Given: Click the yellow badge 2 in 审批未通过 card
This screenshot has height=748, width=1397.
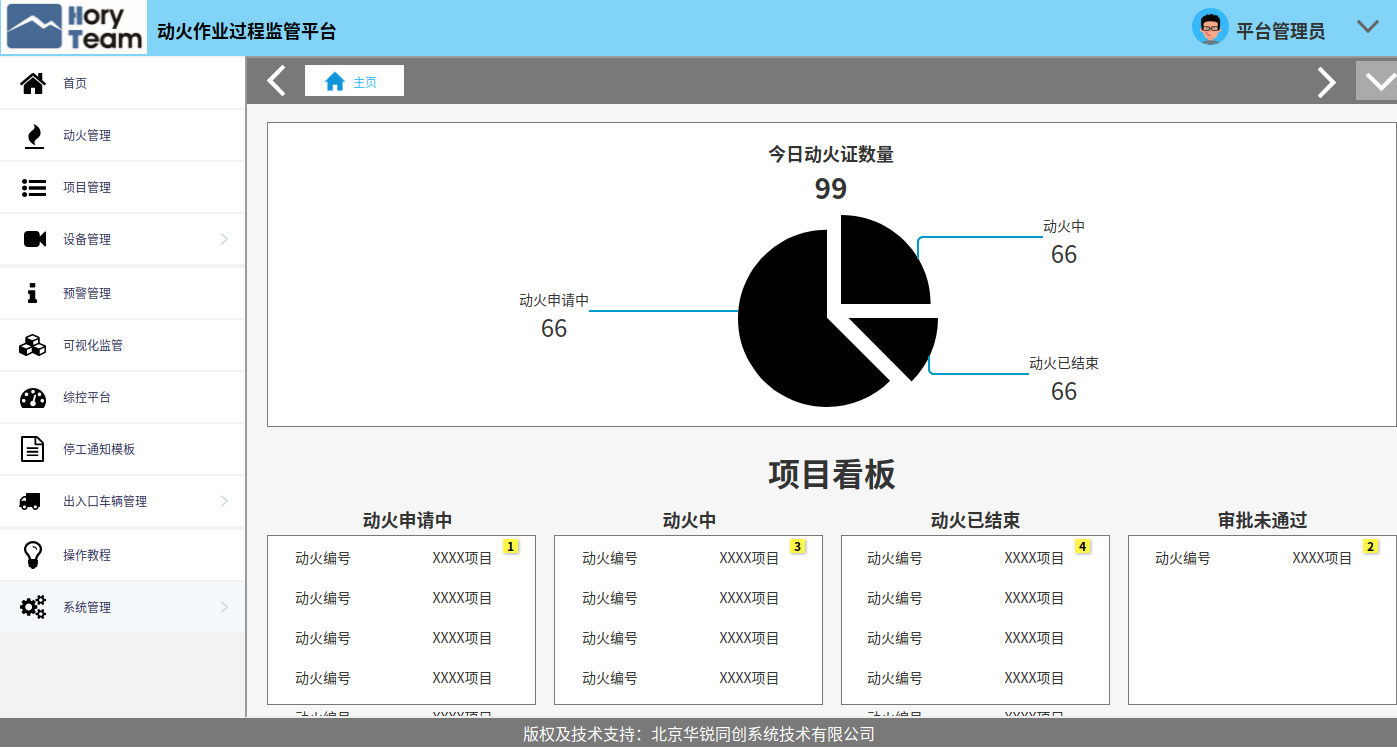Looking at the screenshot, I should coord(1371,547).
